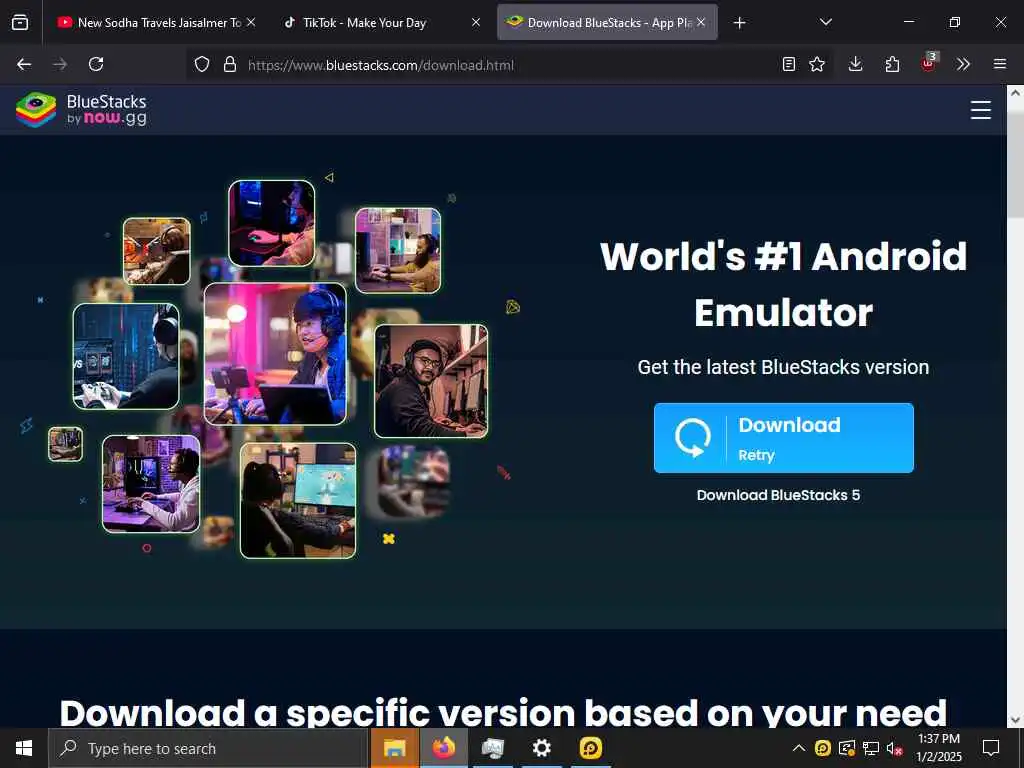Select the Download BlueStacks tab
Viewport: 1024px width, 768px height.
click(x=607, y=22)
